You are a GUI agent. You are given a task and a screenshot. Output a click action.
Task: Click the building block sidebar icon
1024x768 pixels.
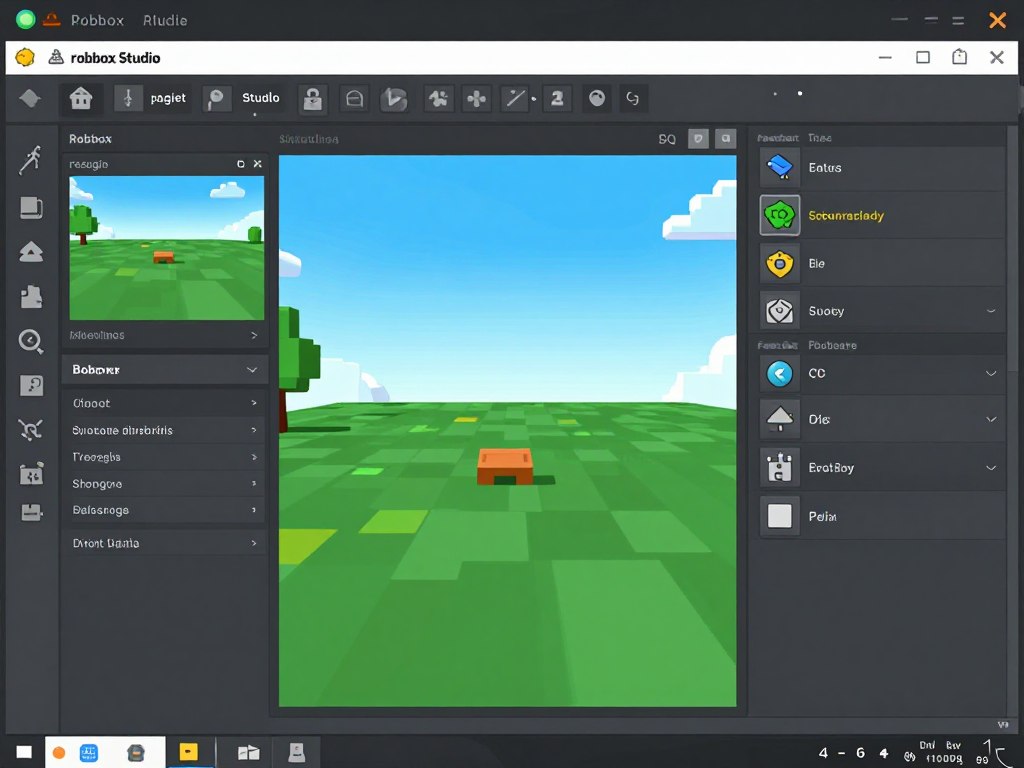point(31,296)
